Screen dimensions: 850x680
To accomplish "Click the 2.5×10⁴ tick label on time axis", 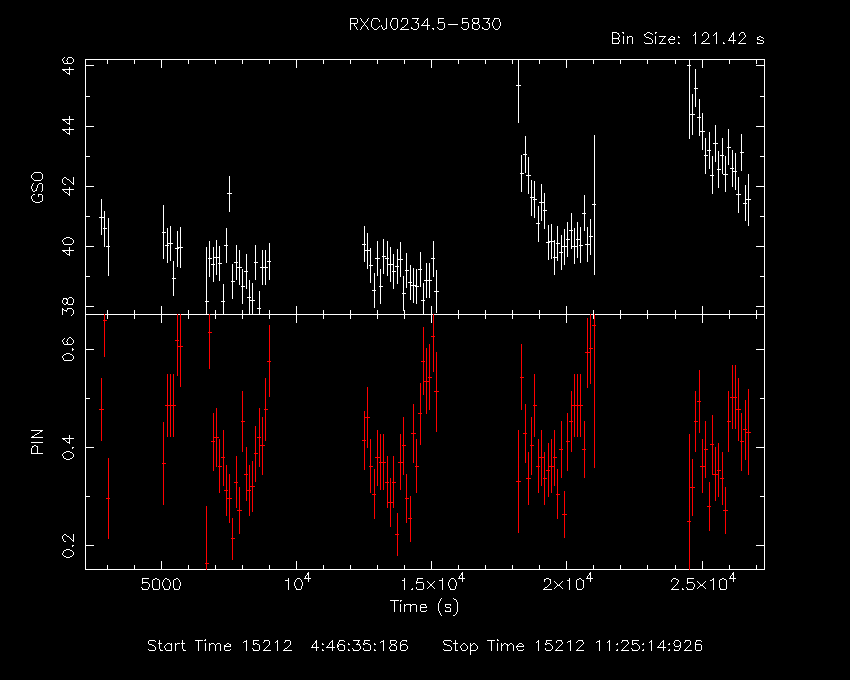I will point(703,583).
